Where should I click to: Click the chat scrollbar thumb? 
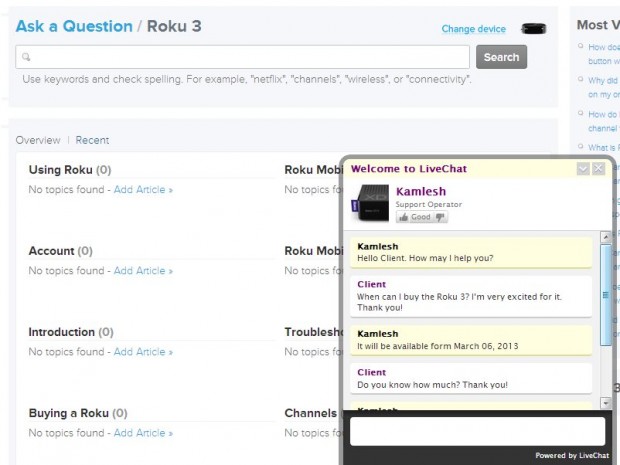605,295
